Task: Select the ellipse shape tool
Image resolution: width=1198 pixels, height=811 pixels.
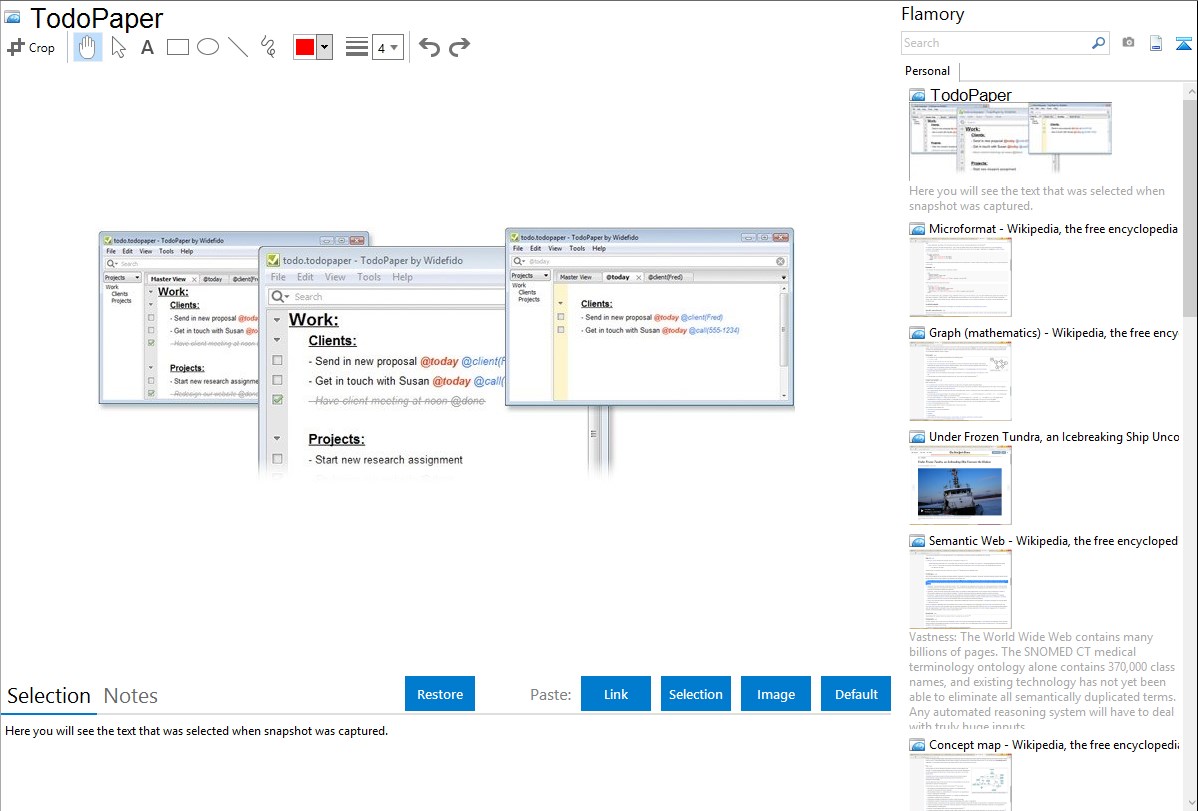Action: (208, 47)
